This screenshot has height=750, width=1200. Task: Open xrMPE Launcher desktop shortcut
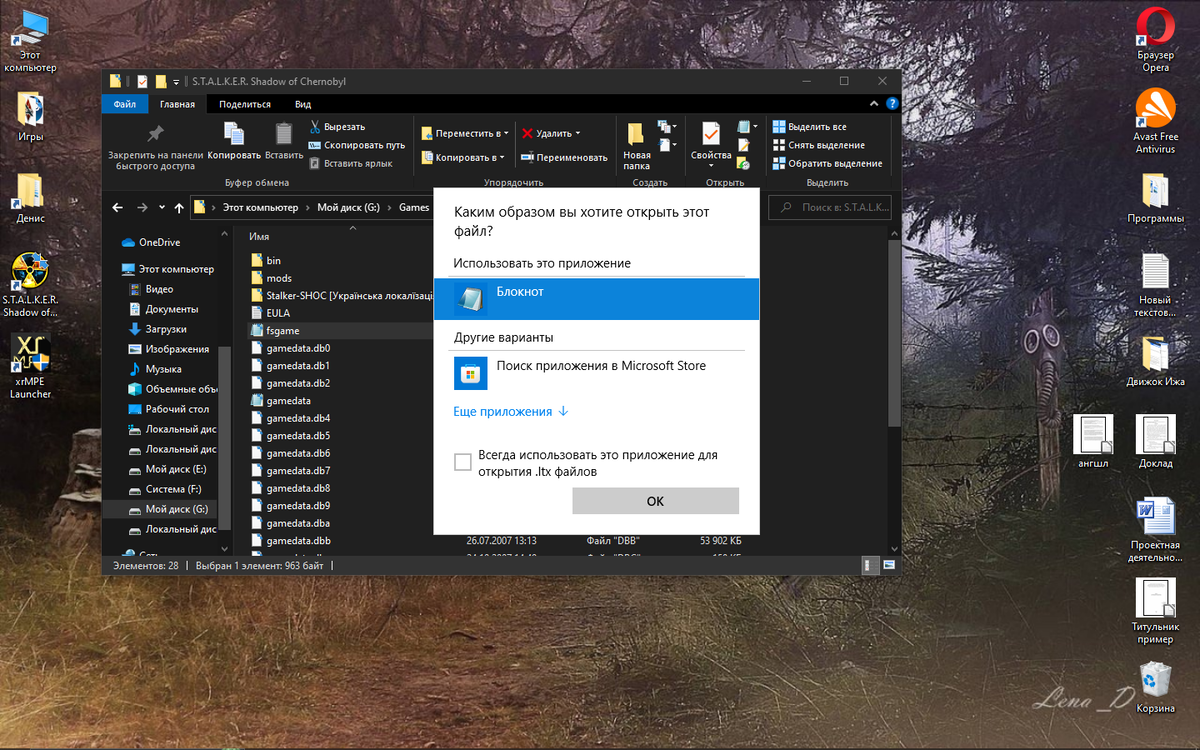30,366
